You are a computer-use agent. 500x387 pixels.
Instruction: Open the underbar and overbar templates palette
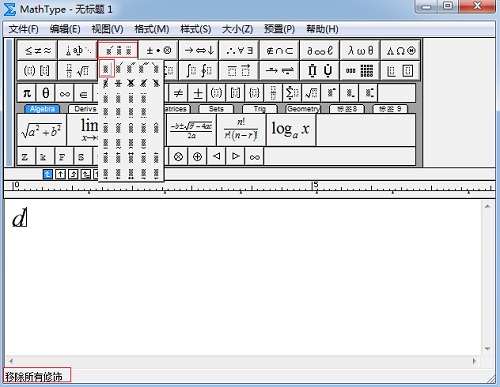click(239, 70)
